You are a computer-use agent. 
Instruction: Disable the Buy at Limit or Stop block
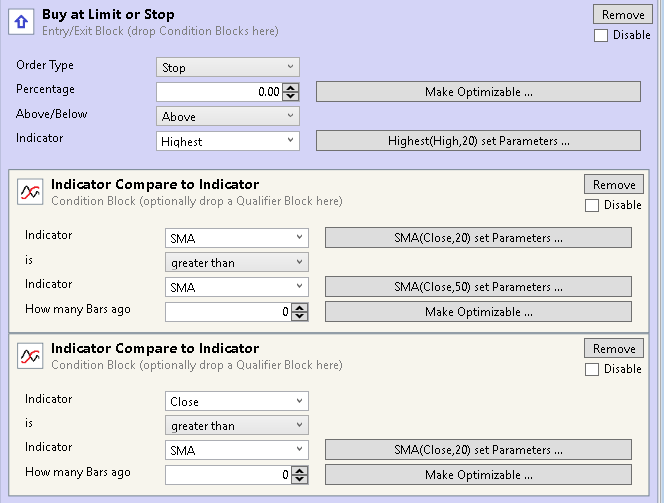click(x=600, y=35)
